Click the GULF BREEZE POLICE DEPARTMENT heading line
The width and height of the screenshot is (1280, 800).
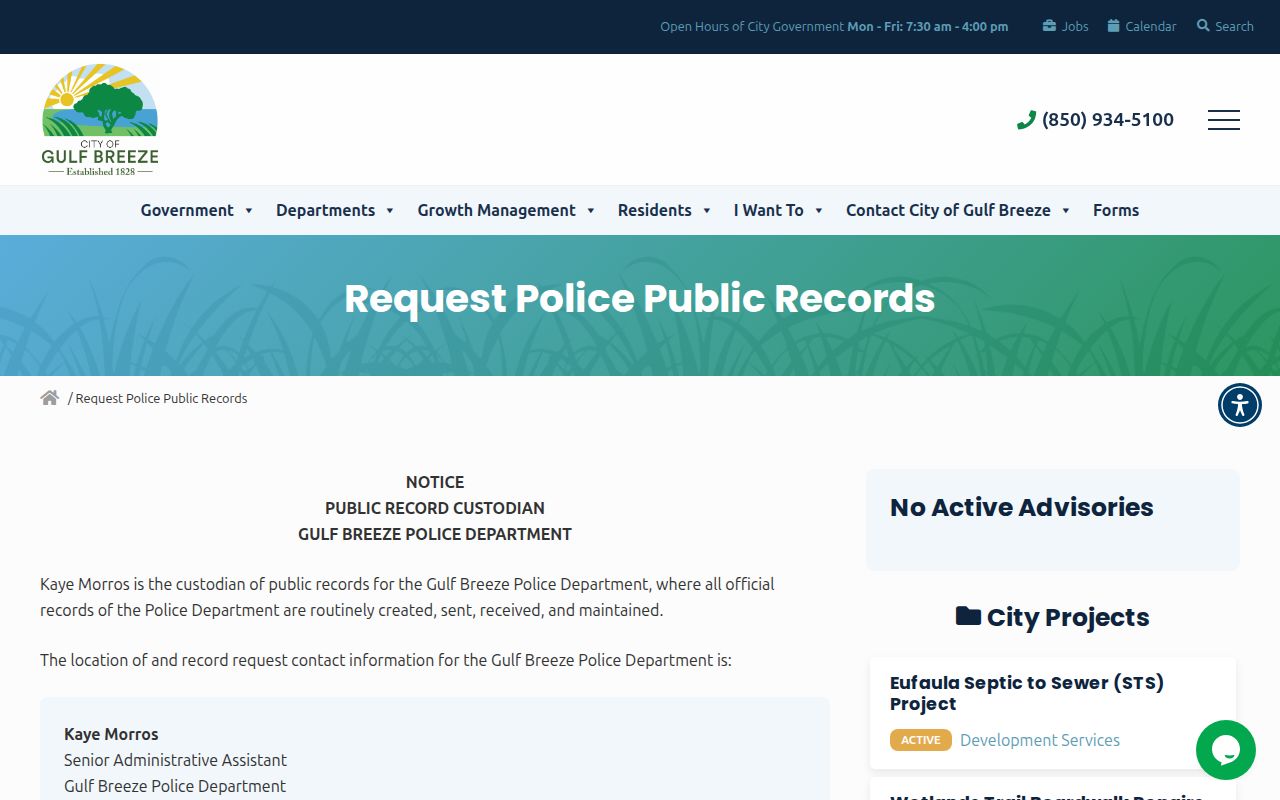(435, 534)
